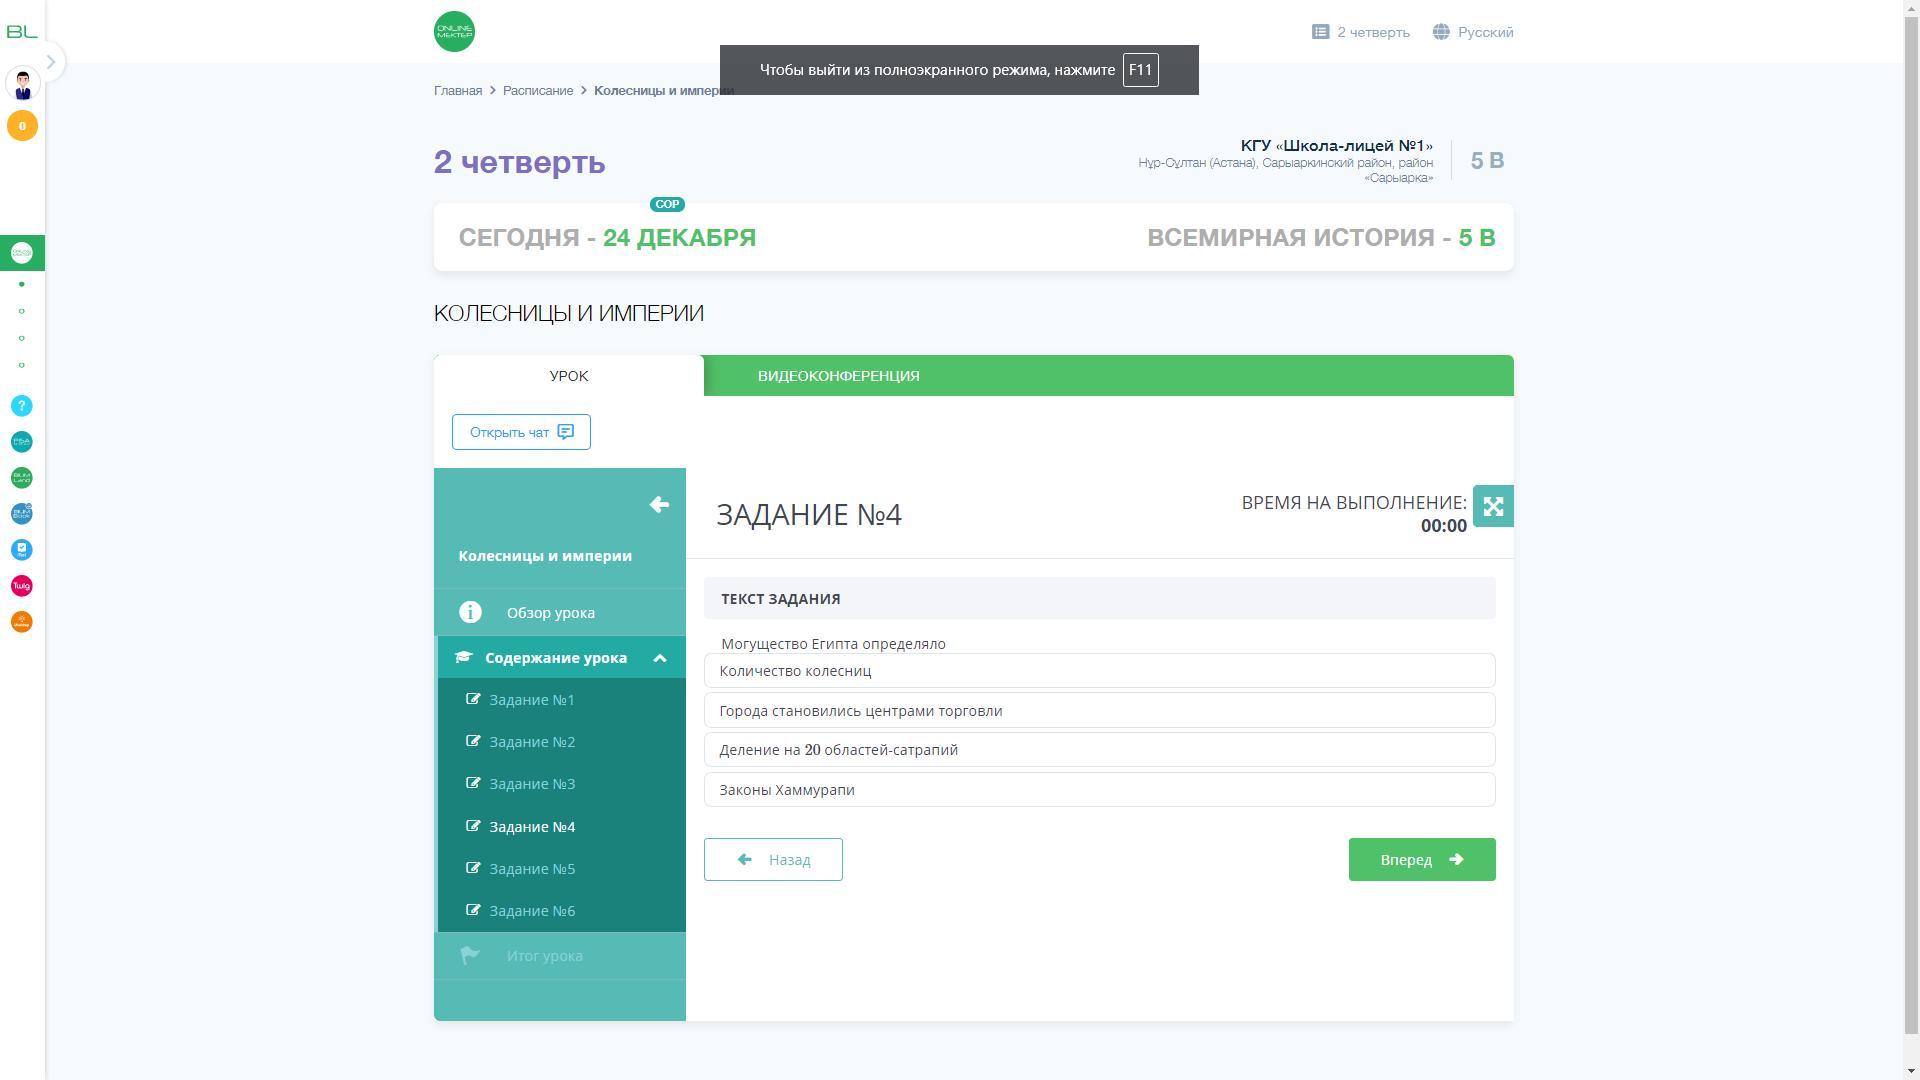Open the pink Twig sidebar icon

22,586
